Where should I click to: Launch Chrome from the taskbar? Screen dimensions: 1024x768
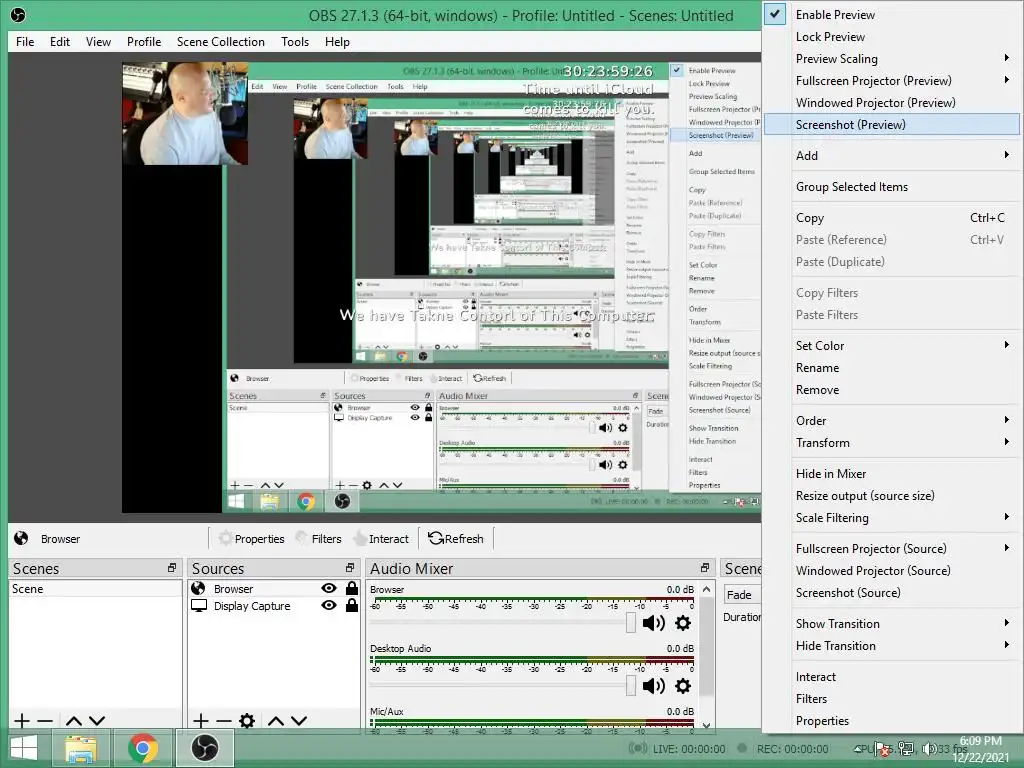[x=143, y=748]
